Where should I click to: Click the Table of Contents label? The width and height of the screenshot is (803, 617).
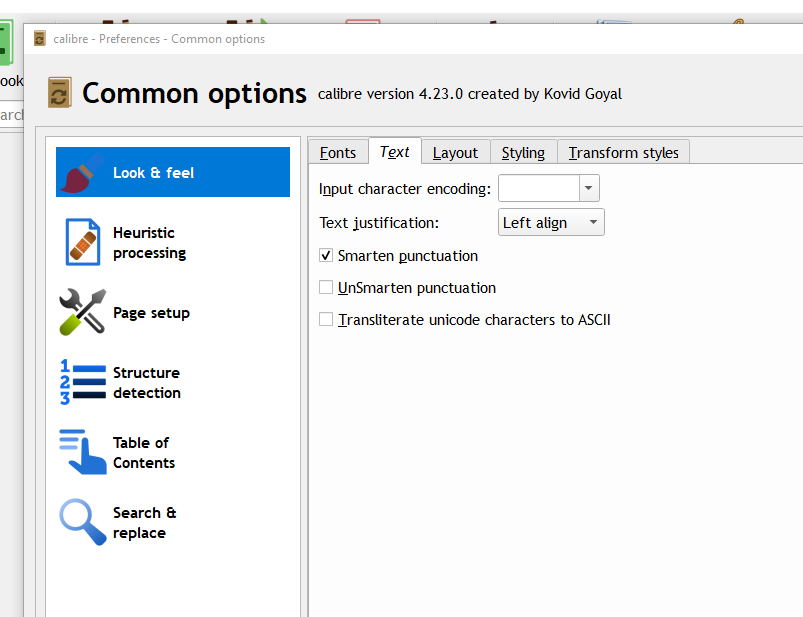144,453
